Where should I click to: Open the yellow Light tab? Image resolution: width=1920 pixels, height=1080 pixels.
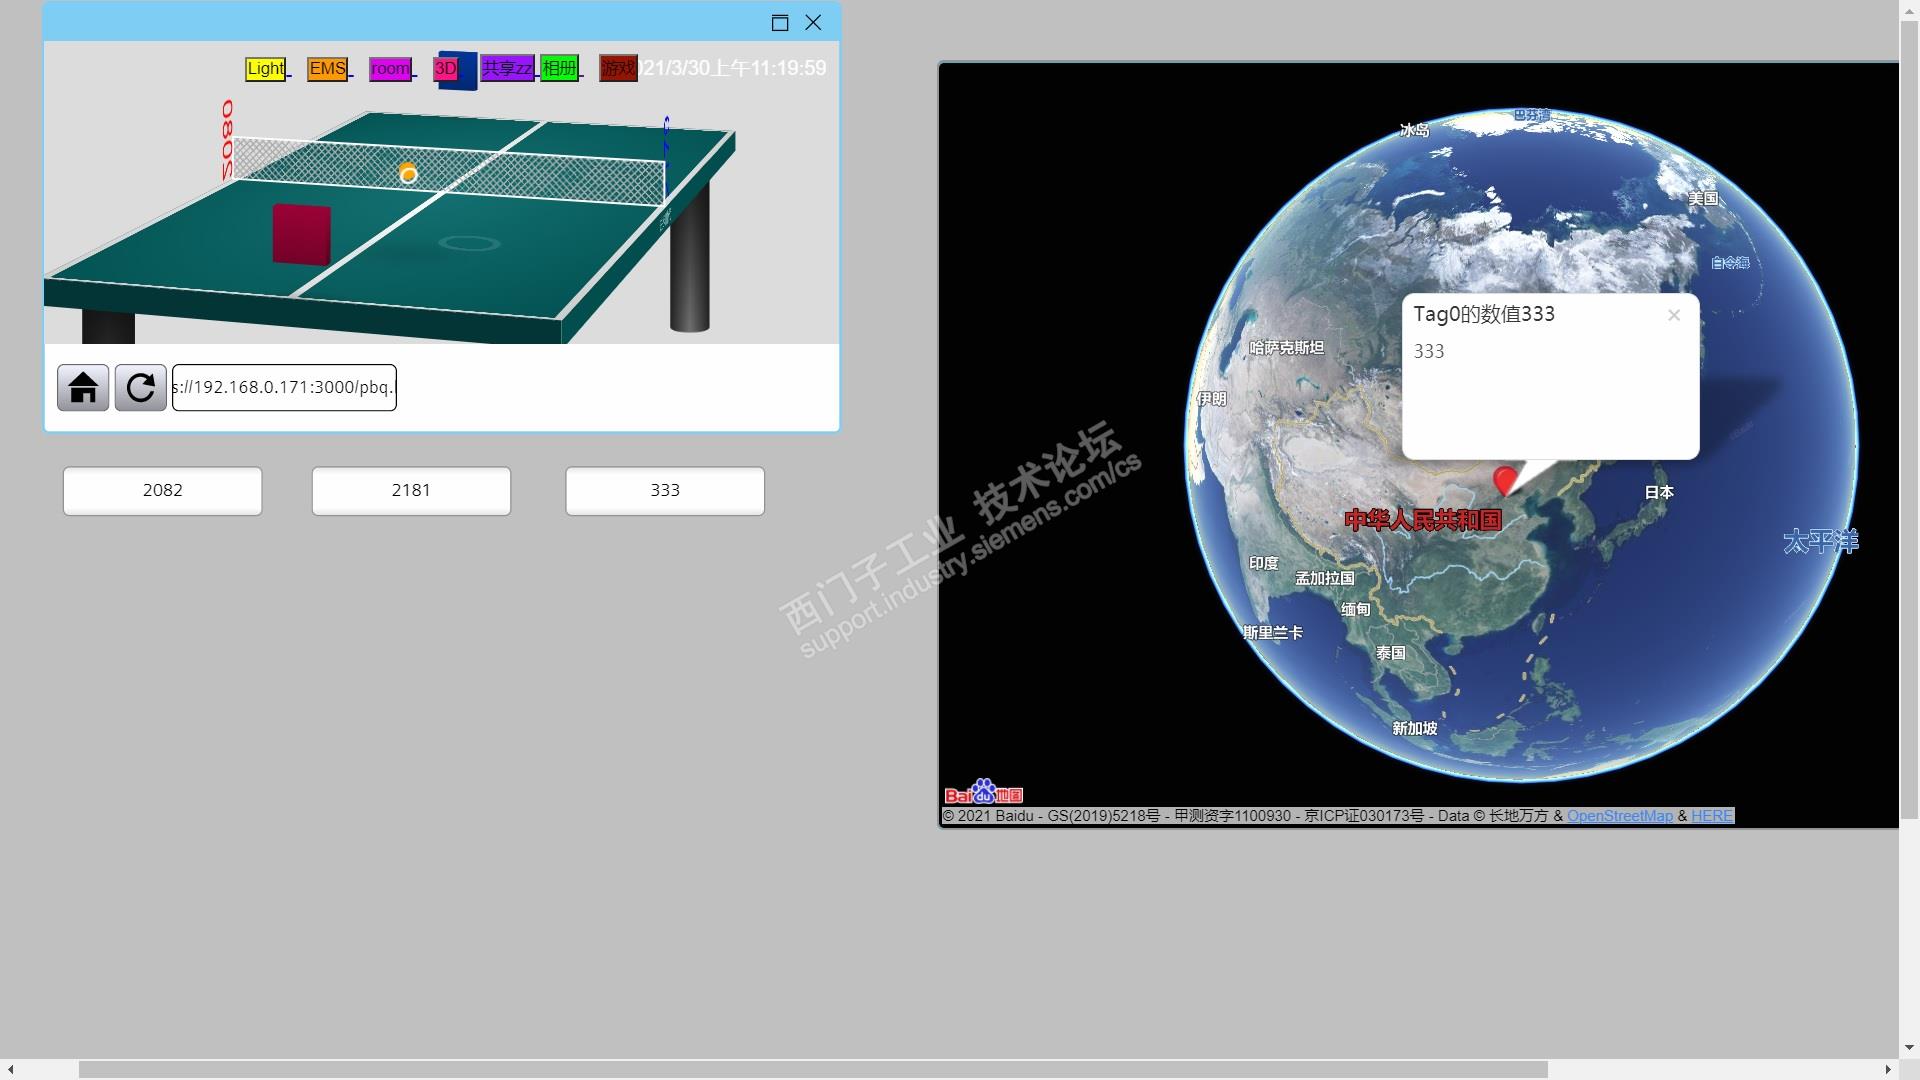coord(265,69)
